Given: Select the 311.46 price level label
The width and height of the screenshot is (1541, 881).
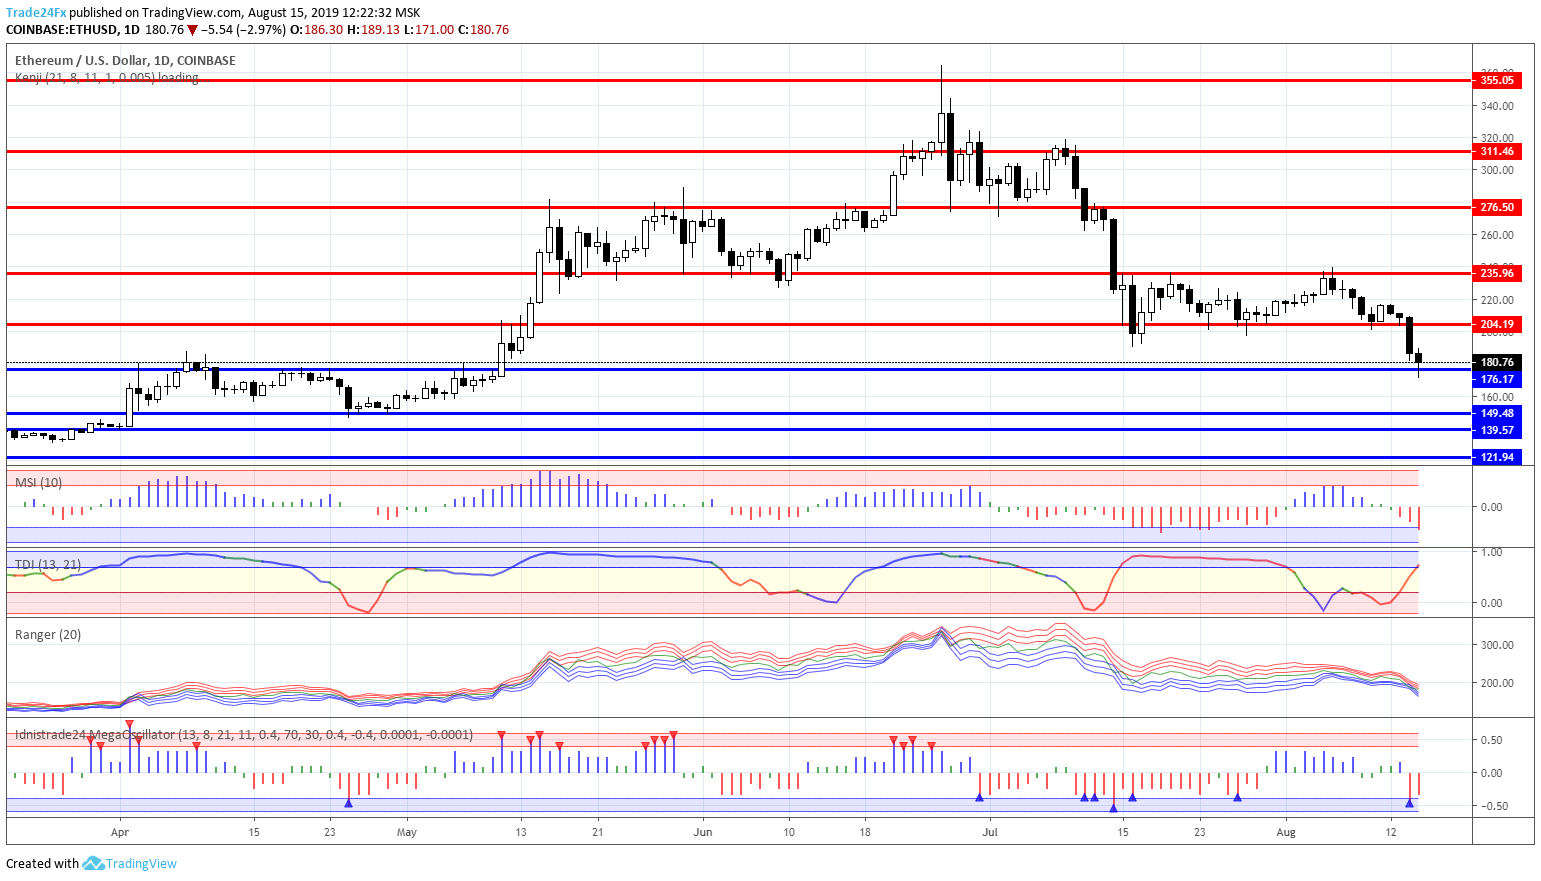Looking at the screenshot, I should coord(1497,151).
